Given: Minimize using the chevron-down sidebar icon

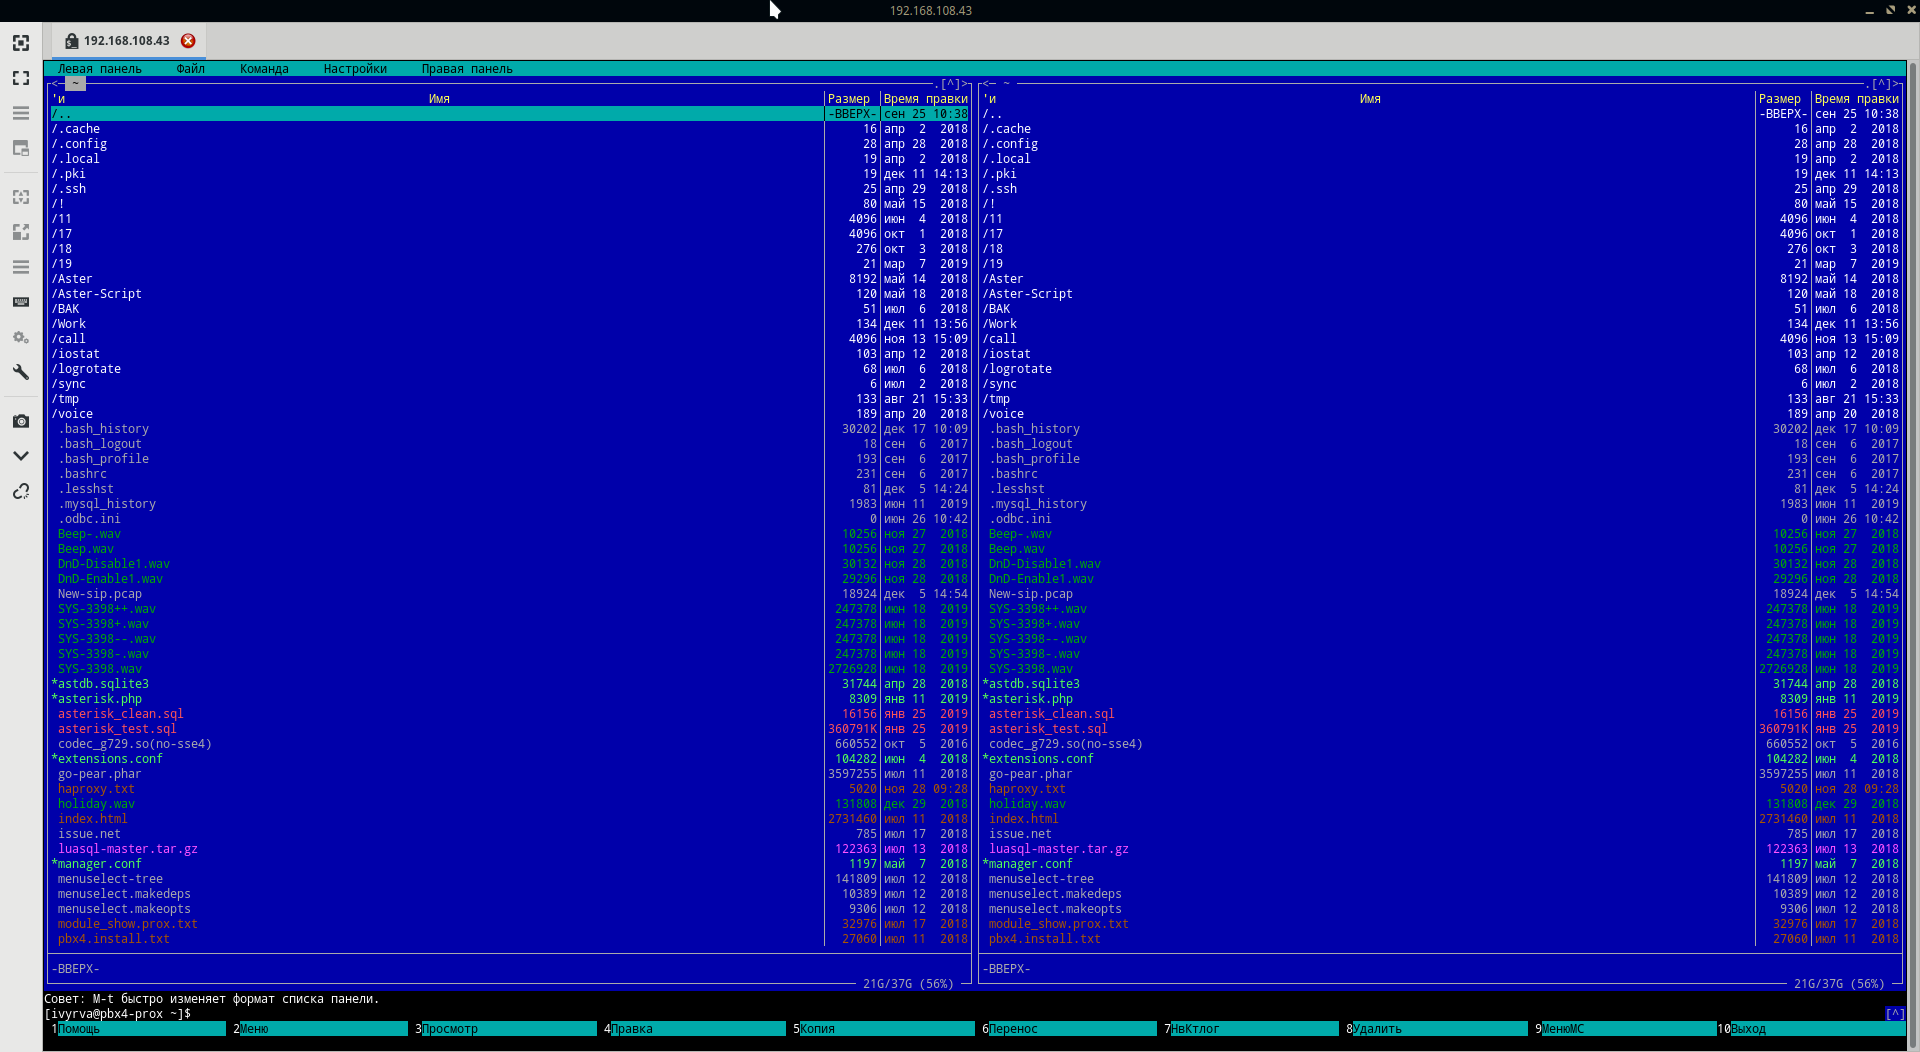Looking at the screenshot, I should [x=21, y=456].
